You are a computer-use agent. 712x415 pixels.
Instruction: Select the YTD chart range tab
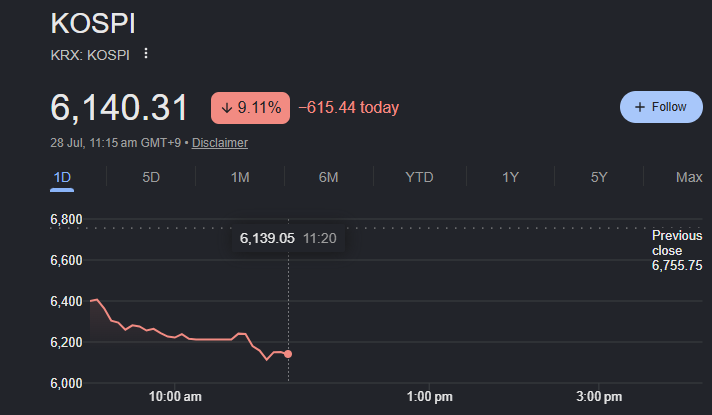pos(419,177)
